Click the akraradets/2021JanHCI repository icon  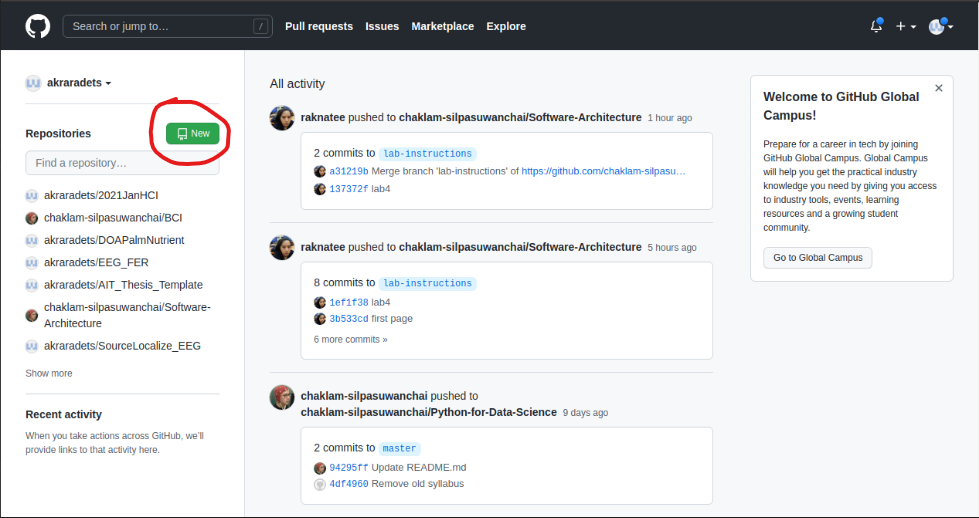(32, 195)
